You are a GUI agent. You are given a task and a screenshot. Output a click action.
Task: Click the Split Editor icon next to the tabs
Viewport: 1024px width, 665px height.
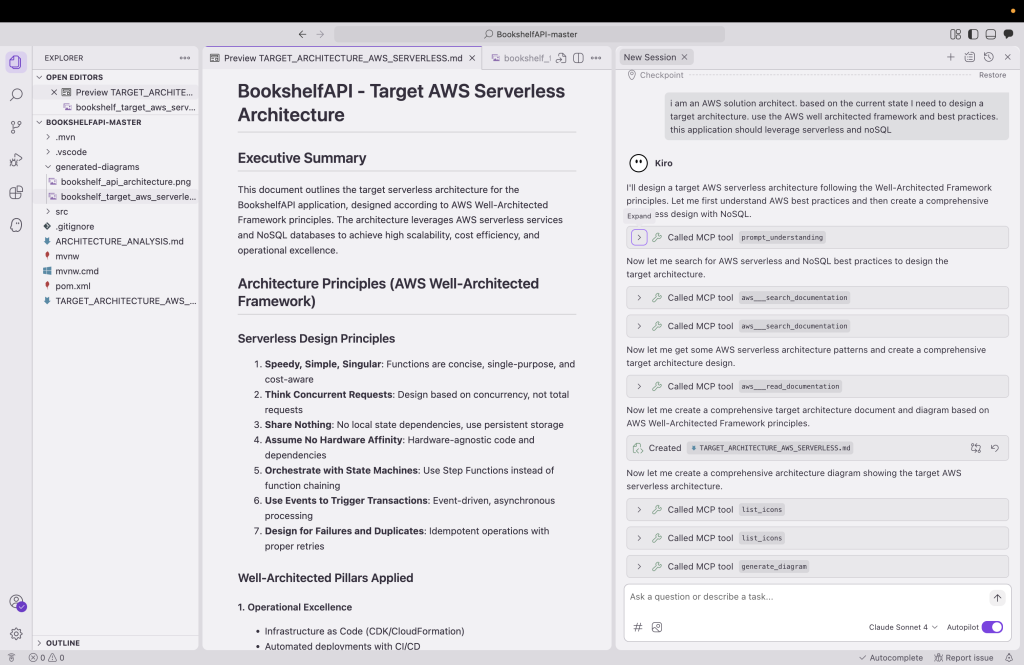[577, 58]
